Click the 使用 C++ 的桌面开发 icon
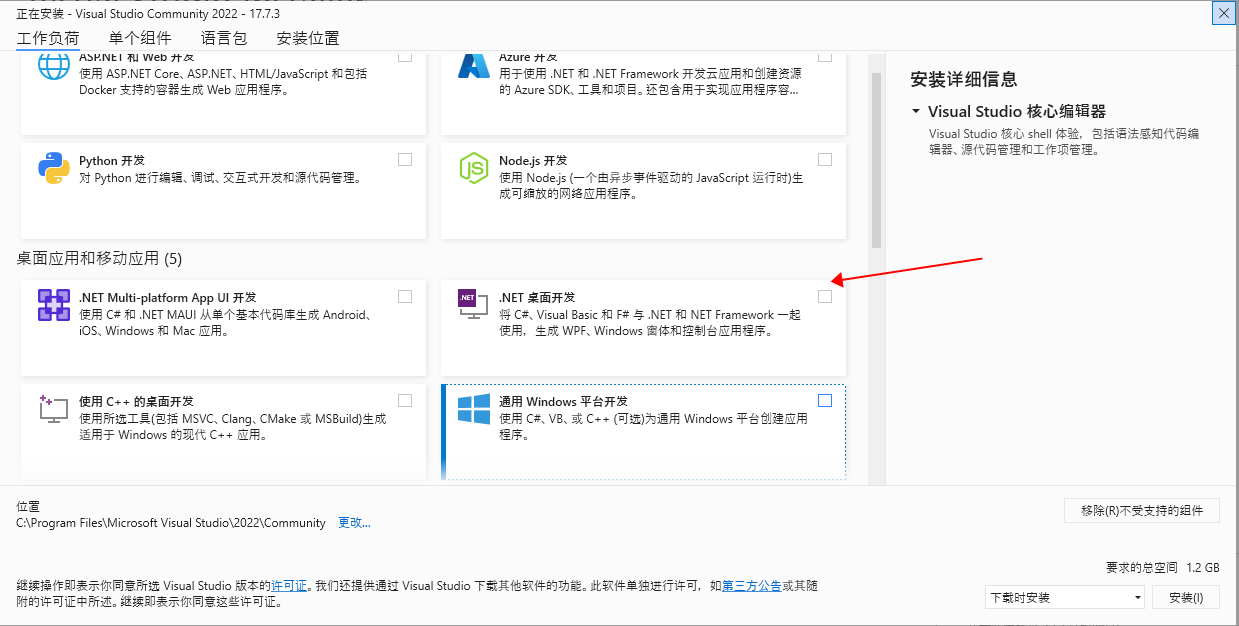 tap(54, 409)
